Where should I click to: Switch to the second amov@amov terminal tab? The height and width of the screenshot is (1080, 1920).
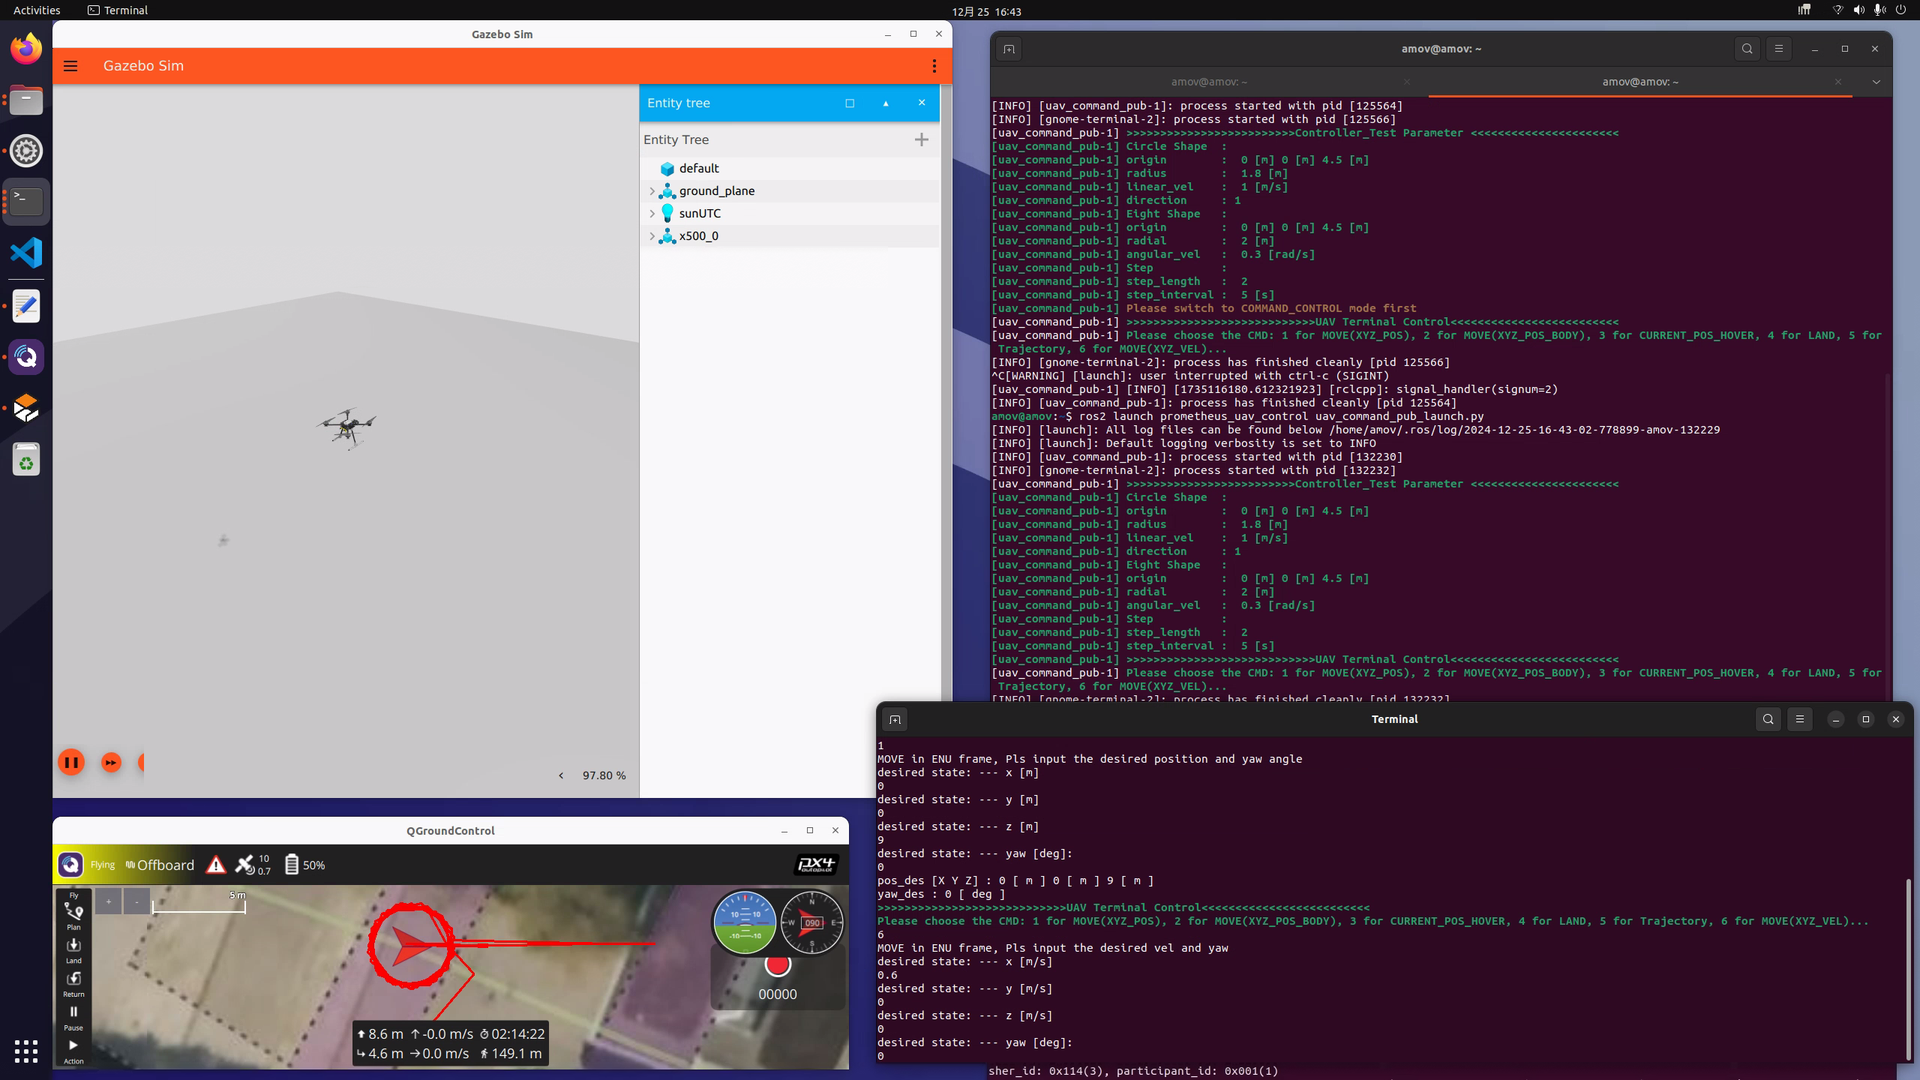[1640, 82]
